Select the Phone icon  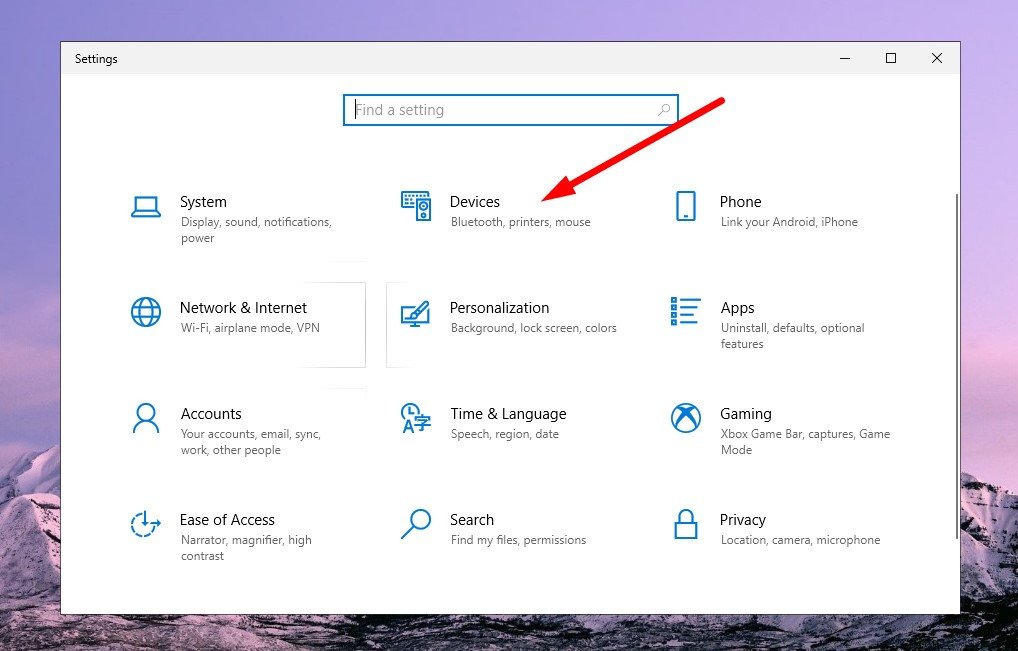685,205
